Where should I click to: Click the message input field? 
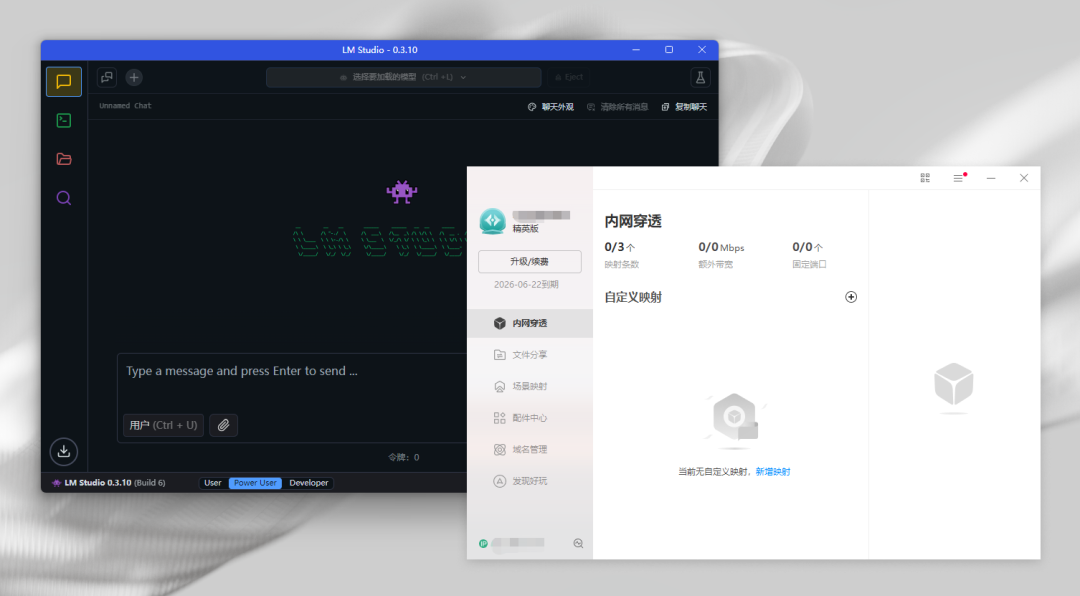point(293,371)
